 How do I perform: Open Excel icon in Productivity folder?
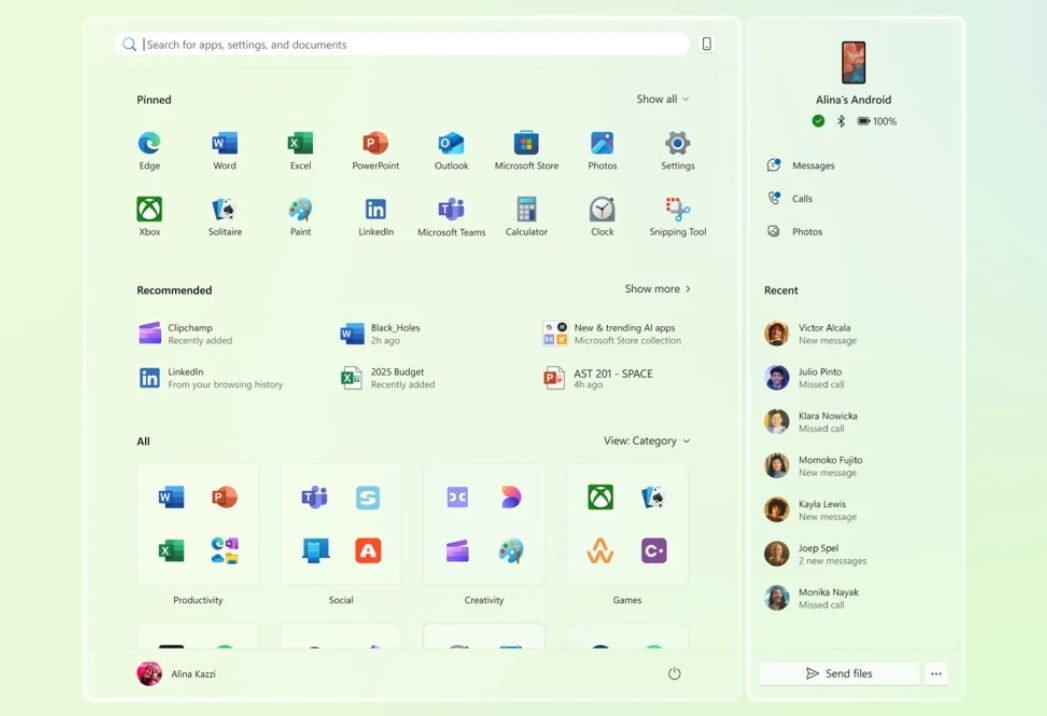coord(171,551)
